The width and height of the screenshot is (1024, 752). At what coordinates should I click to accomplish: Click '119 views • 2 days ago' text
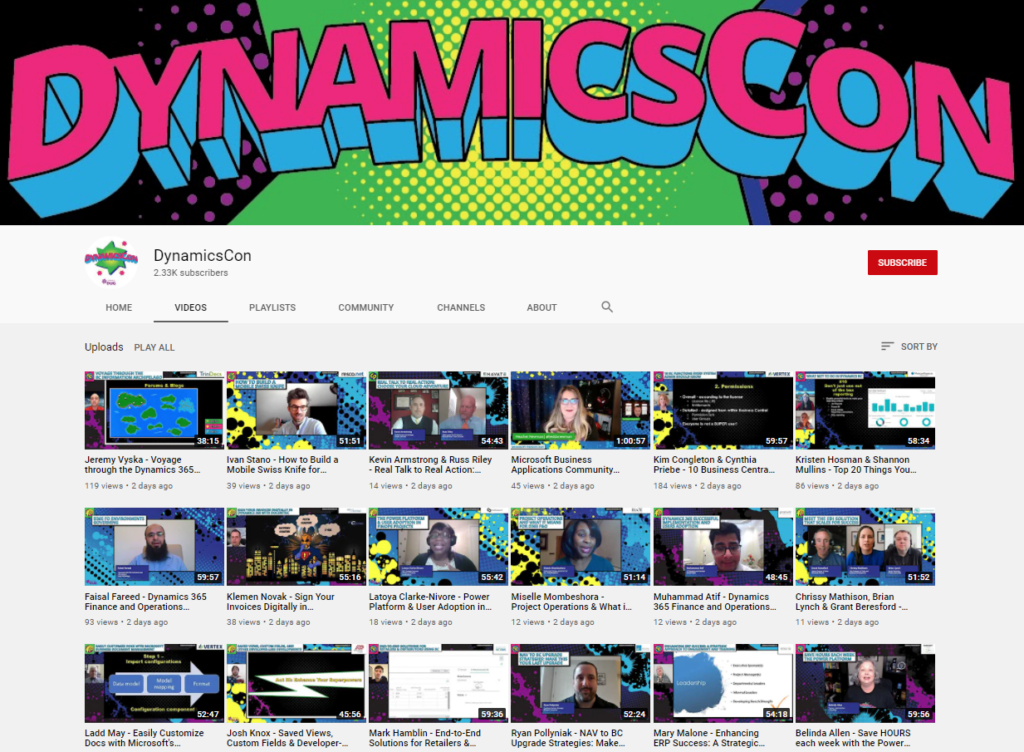[129, 486]
